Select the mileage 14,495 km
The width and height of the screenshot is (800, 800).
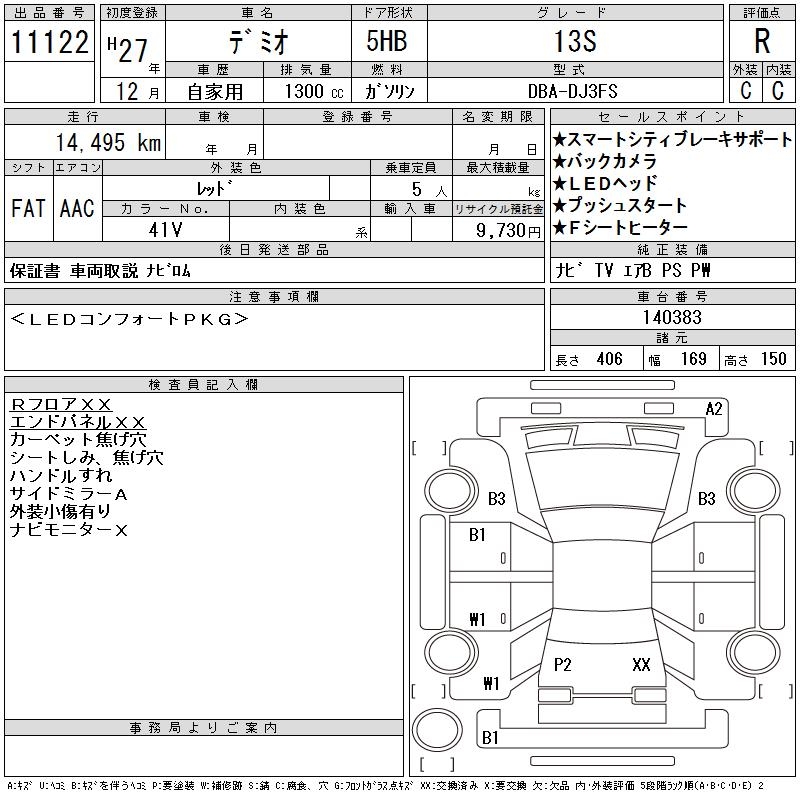coord(108,142)
